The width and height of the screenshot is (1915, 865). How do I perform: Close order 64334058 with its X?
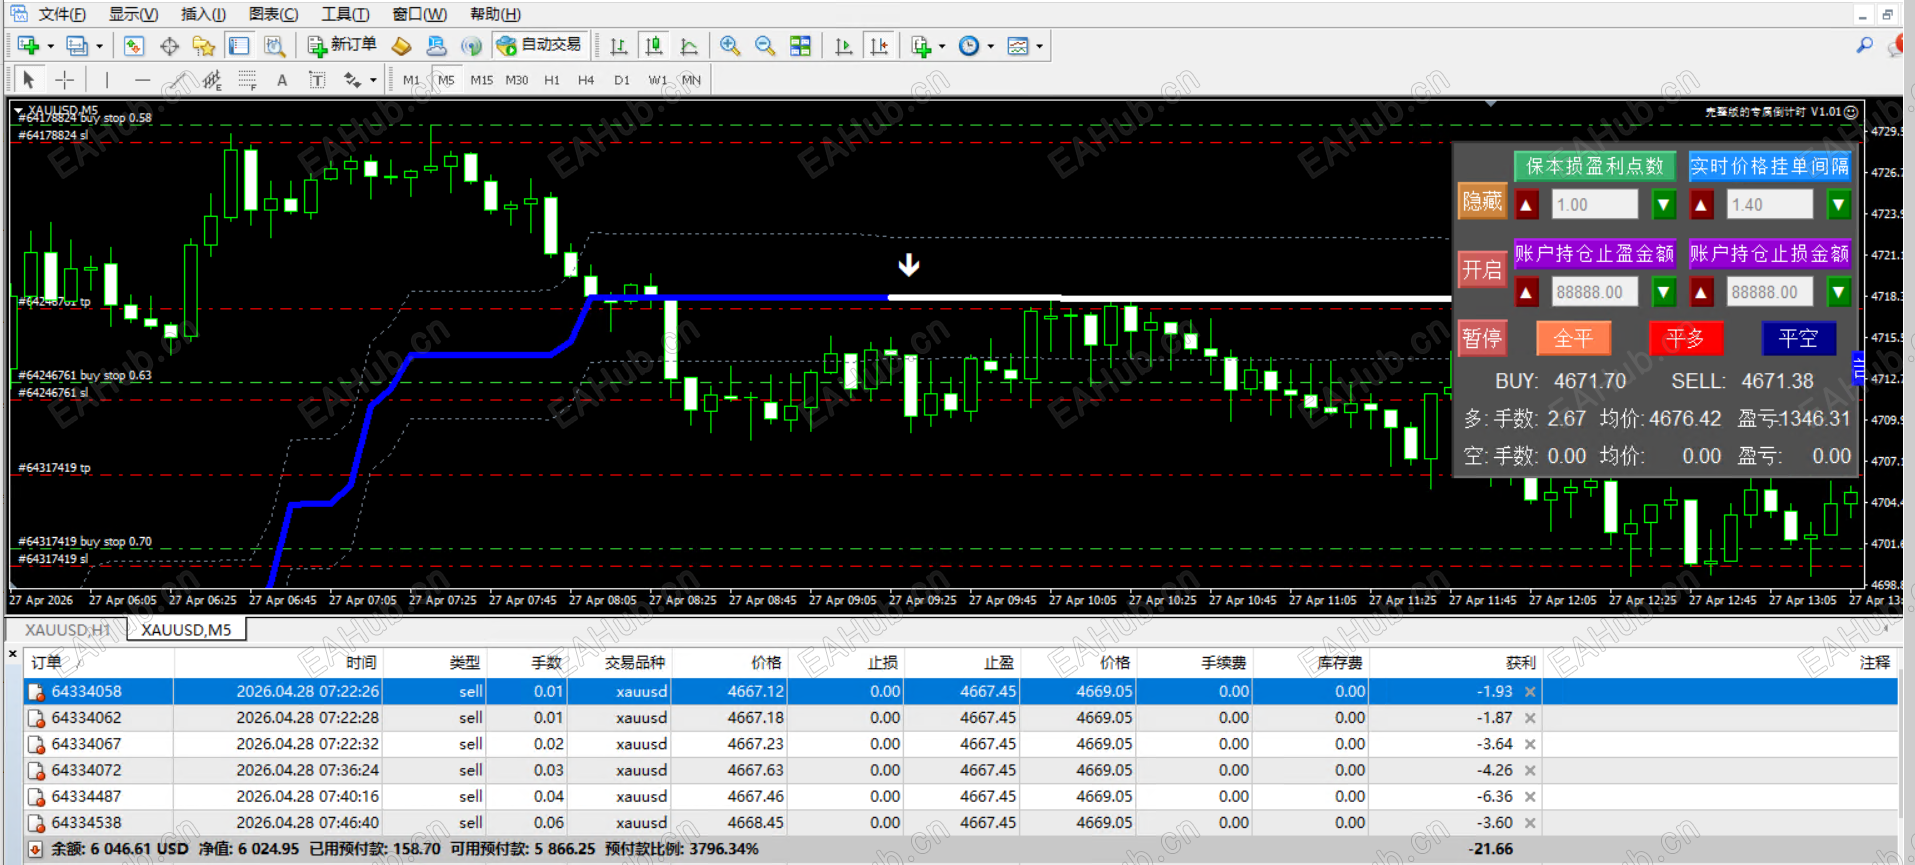click(x=1530, y=692)
